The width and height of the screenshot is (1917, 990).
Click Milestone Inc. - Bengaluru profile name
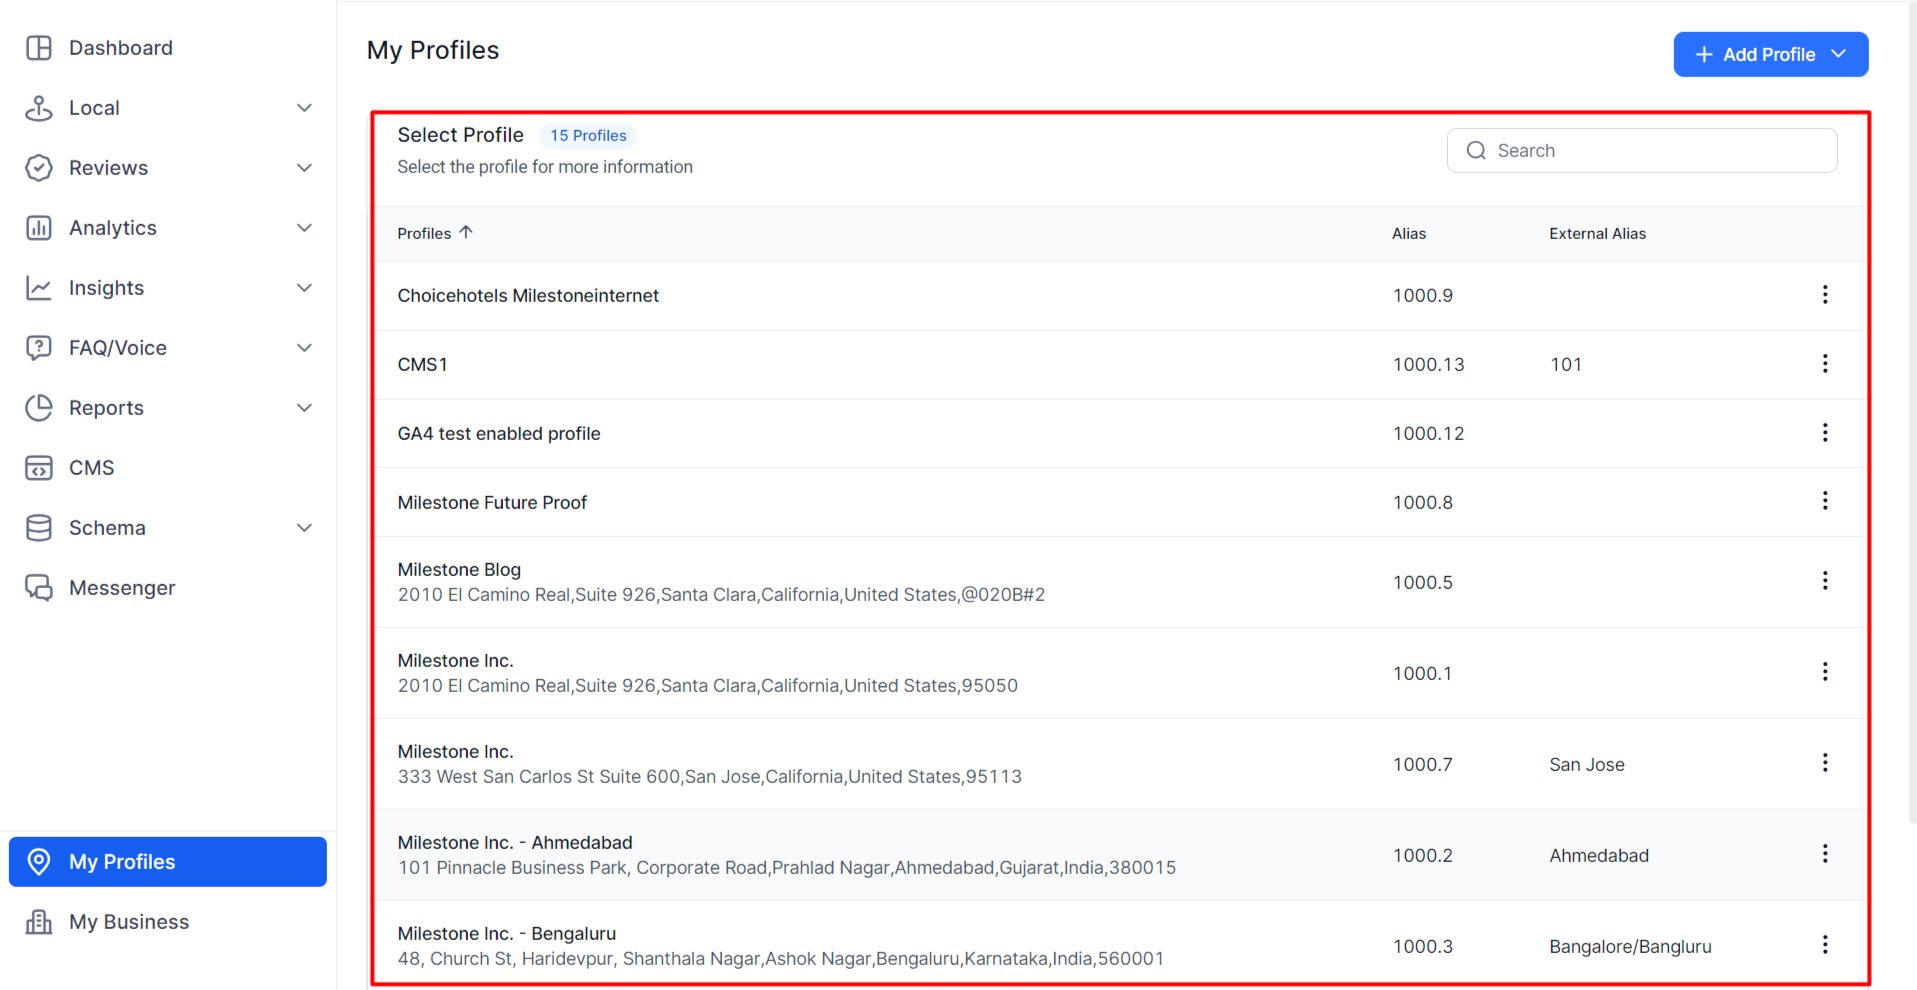pyautogui.click(x=507, y=934)
